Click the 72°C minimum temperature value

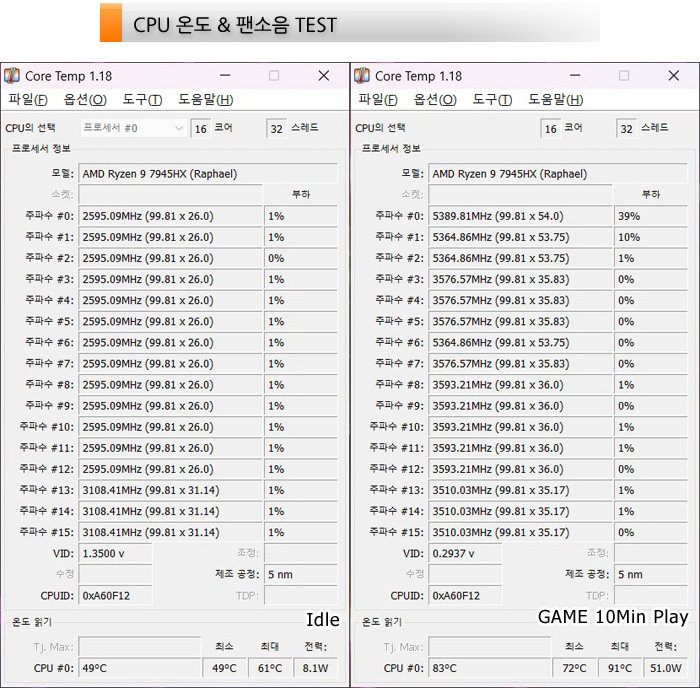click(574, 668)
